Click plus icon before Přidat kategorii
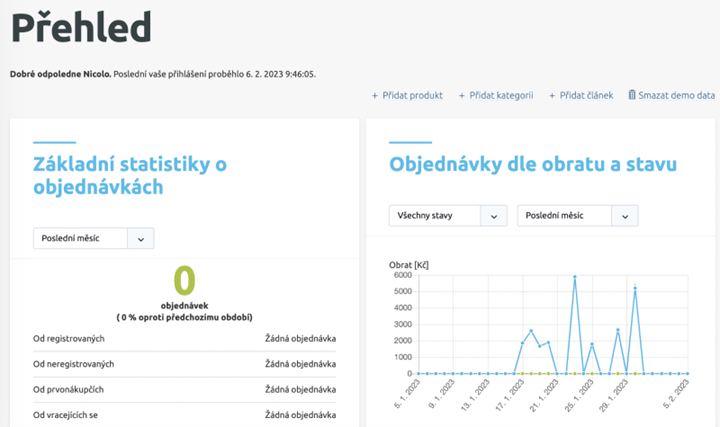This screenshot has width=720, height=427. [462, 96]
